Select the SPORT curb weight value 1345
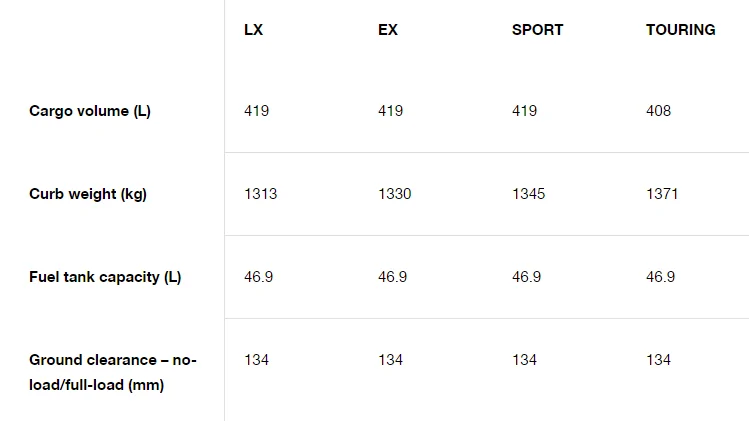Screen dimensions: 749x421 (529, 194)
